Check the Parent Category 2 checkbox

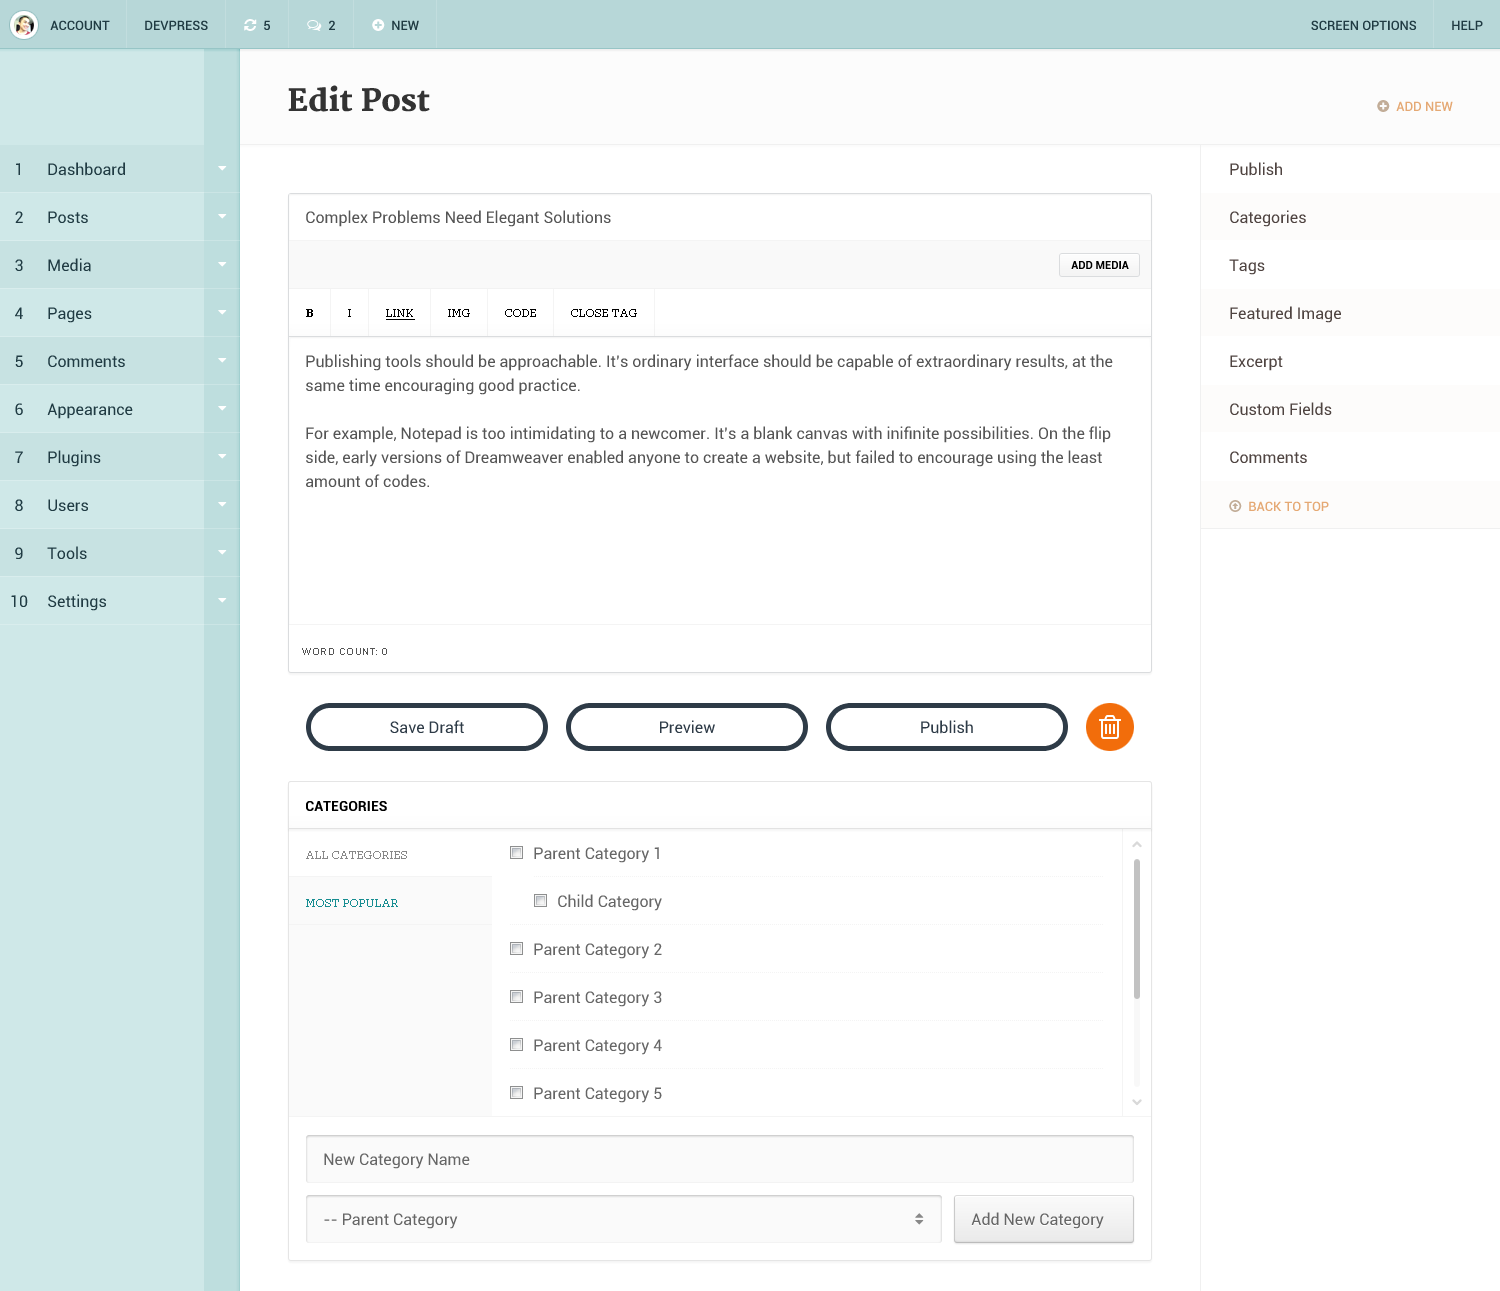[517, 949]
